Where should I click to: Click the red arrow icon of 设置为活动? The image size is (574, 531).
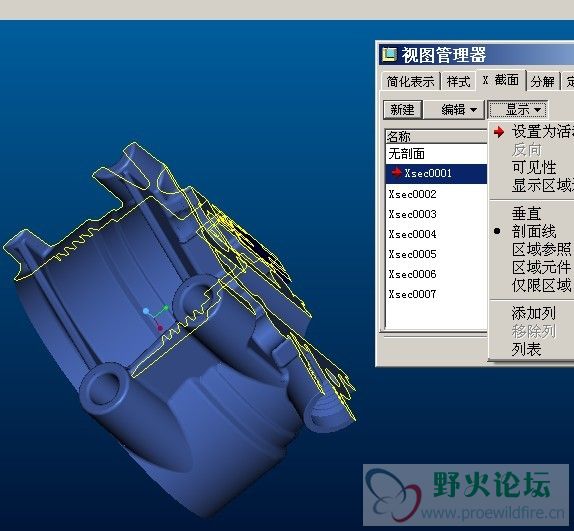[499, 132]
